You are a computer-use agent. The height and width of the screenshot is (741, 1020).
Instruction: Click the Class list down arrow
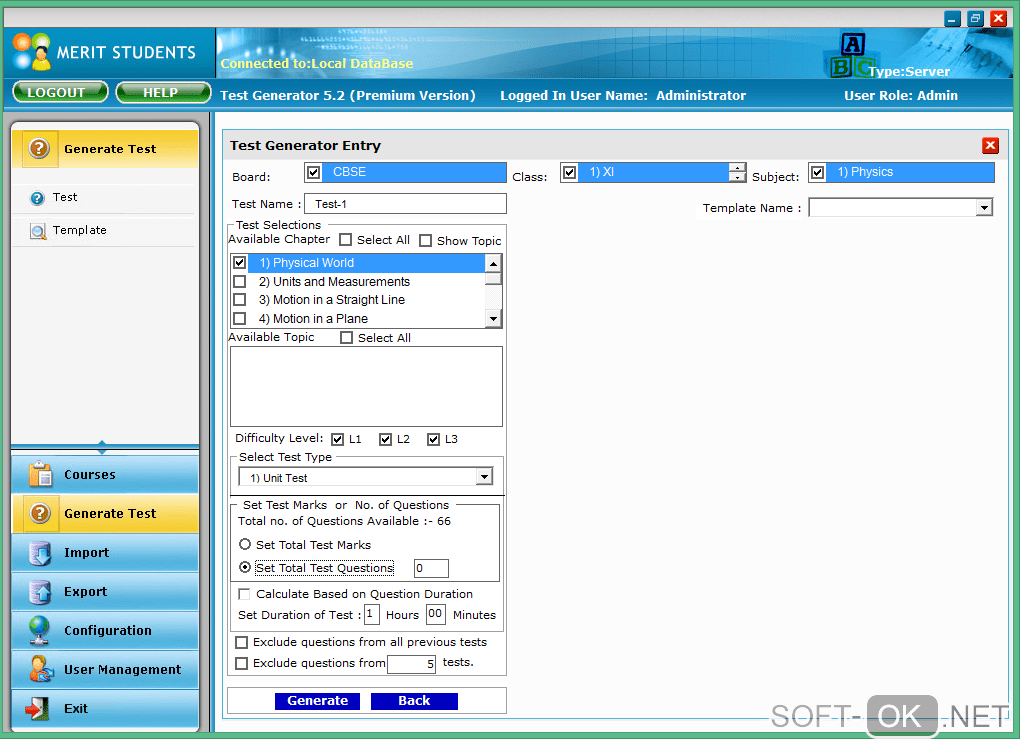click(736, 177)
